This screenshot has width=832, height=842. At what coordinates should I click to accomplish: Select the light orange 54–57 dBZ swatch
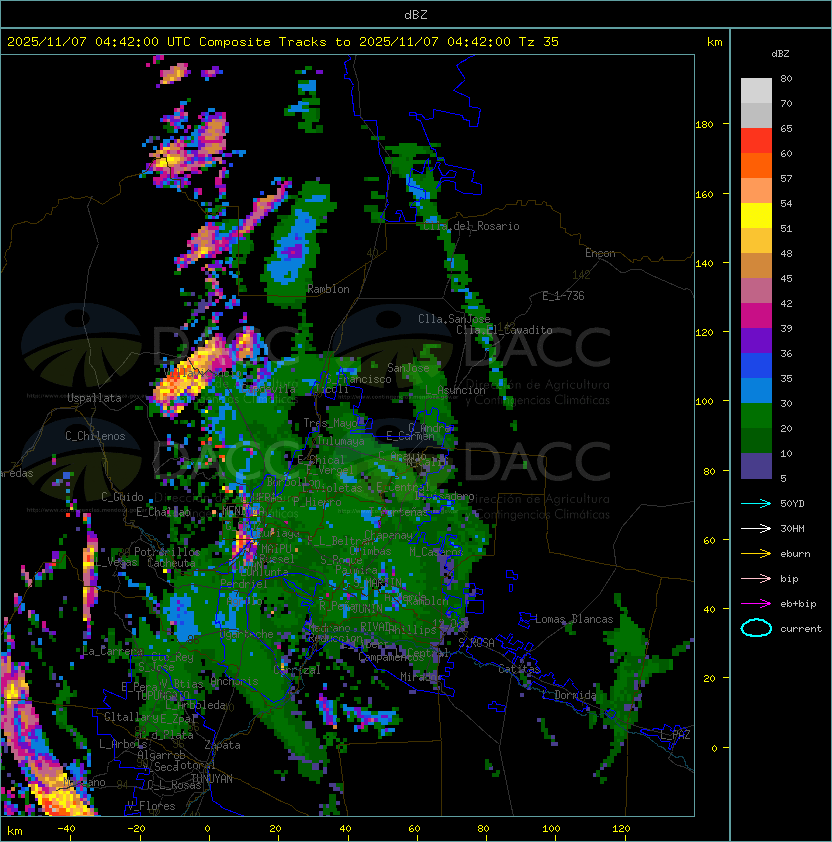coord(756,191)
